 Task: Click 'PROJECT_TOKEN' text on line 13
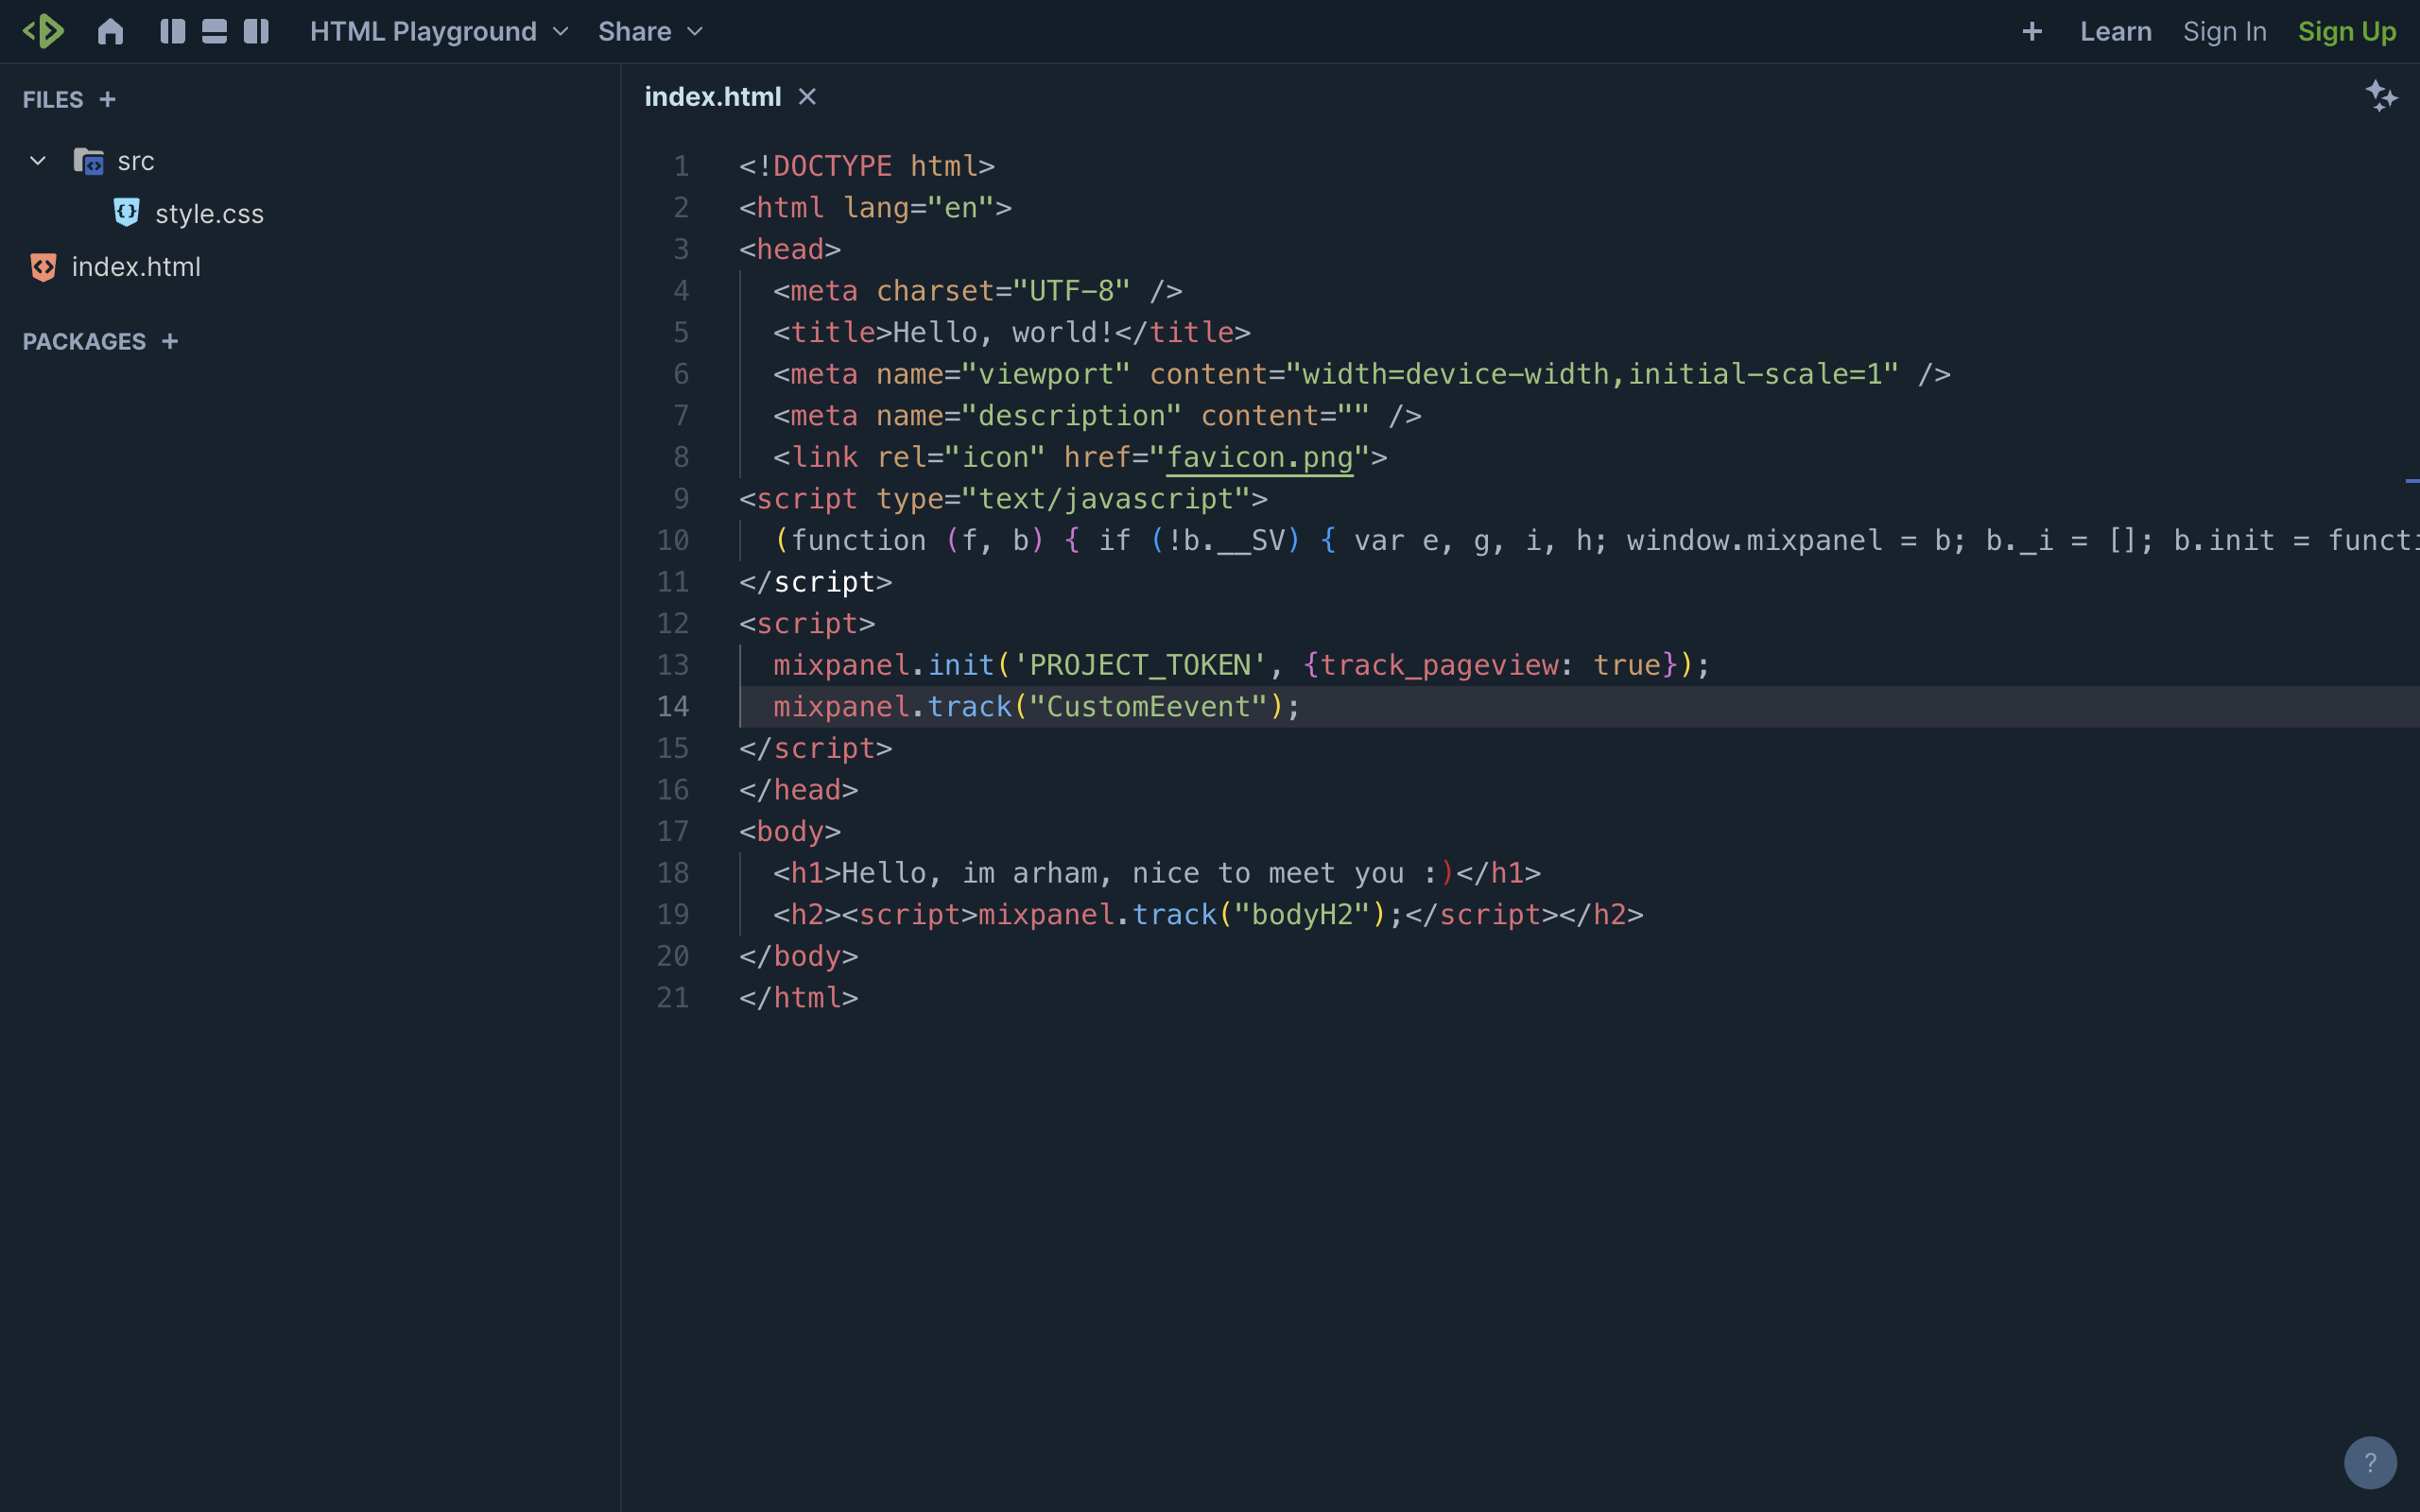[x=1140, y=664]
